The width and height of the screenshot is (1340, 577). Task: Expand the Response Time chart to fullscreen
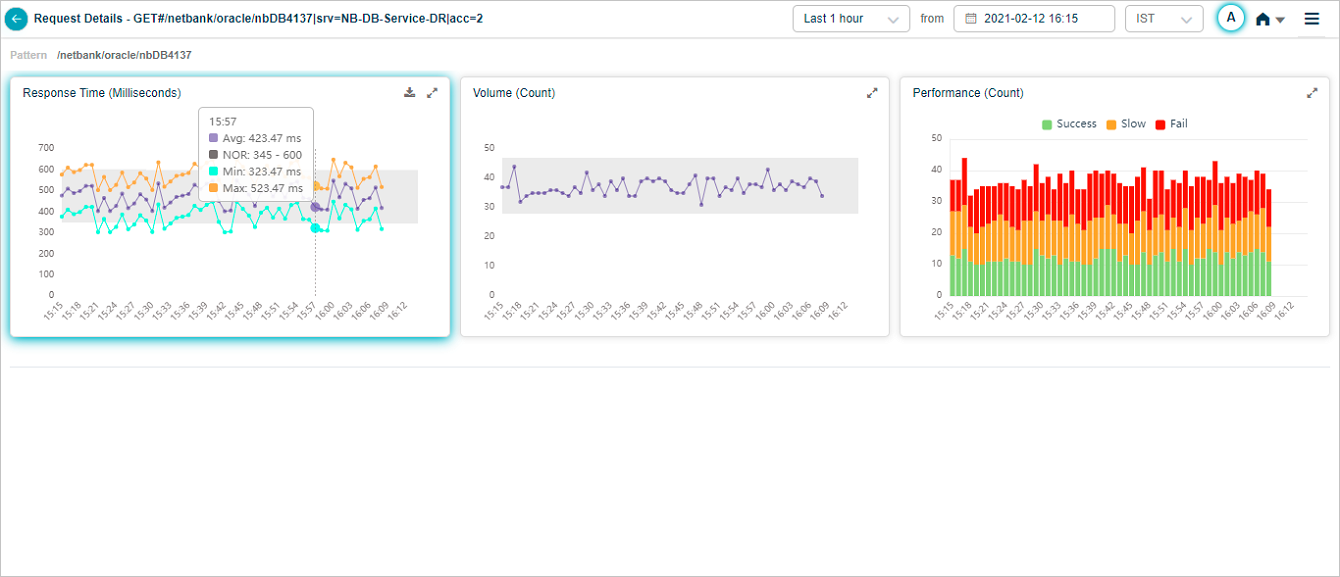coord(432,93)
